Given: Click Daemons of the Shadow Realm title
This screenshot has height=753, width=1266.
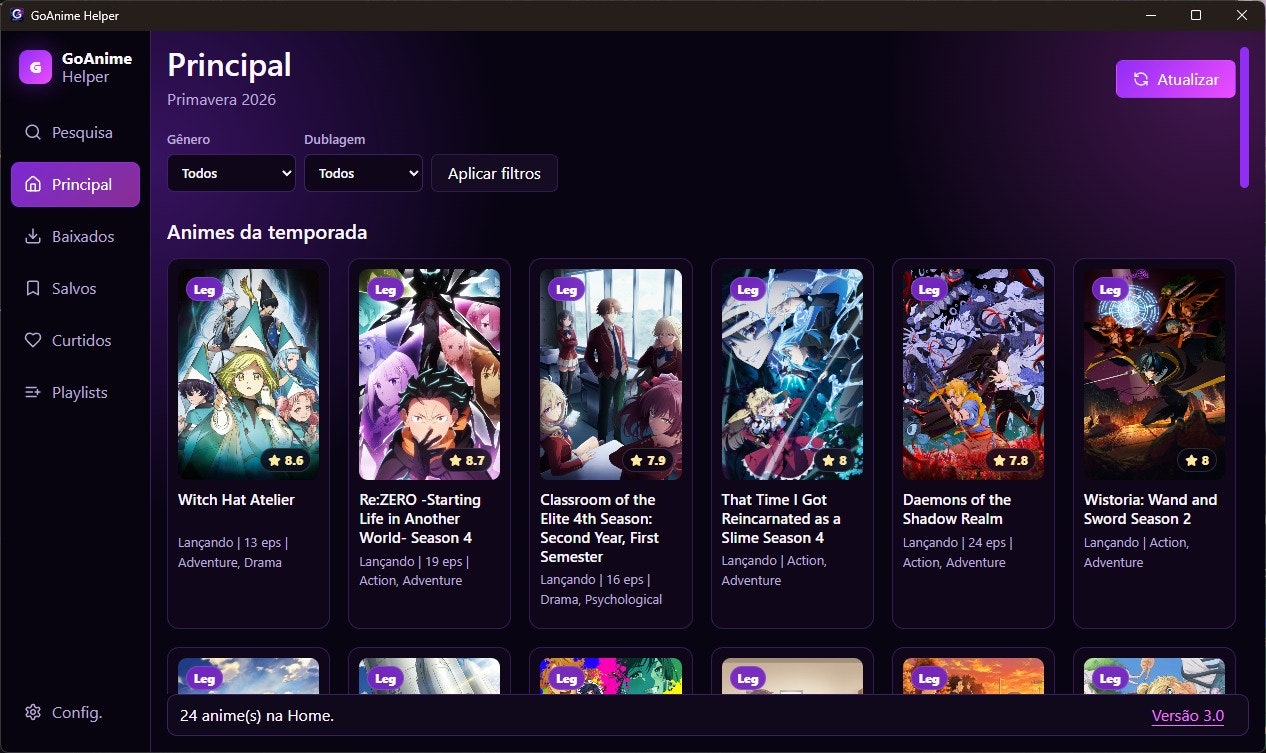Looking at the screenshot, I should pyautogui.click(x=957, y=509).
